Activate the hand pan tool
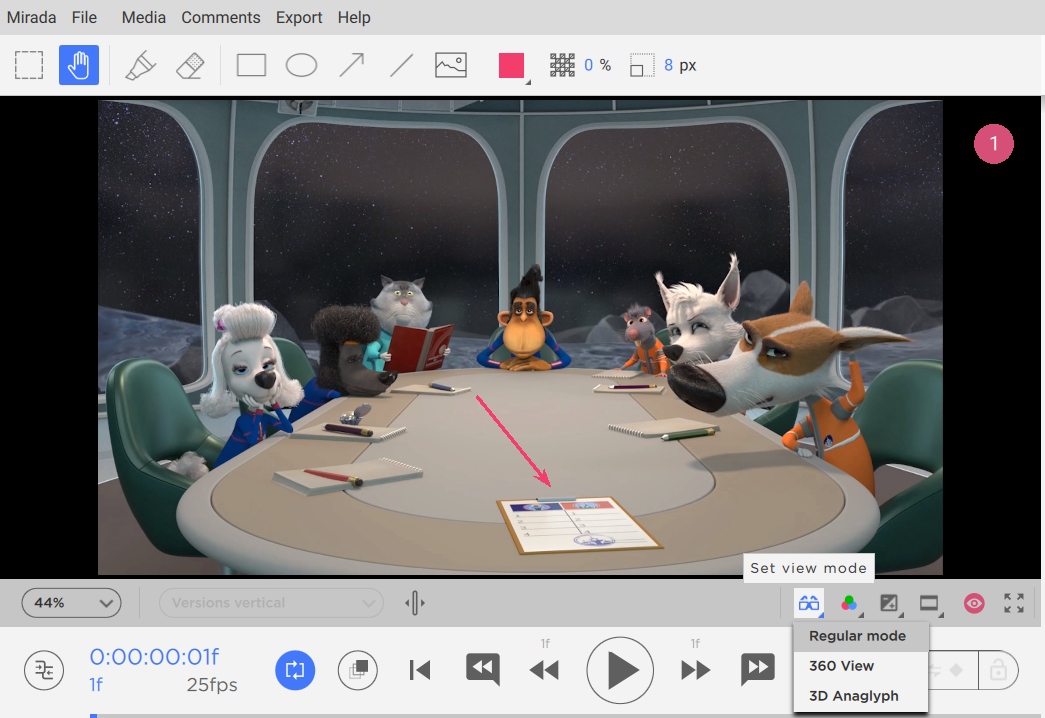1045x718 pixels. click(x=79, y=65)
